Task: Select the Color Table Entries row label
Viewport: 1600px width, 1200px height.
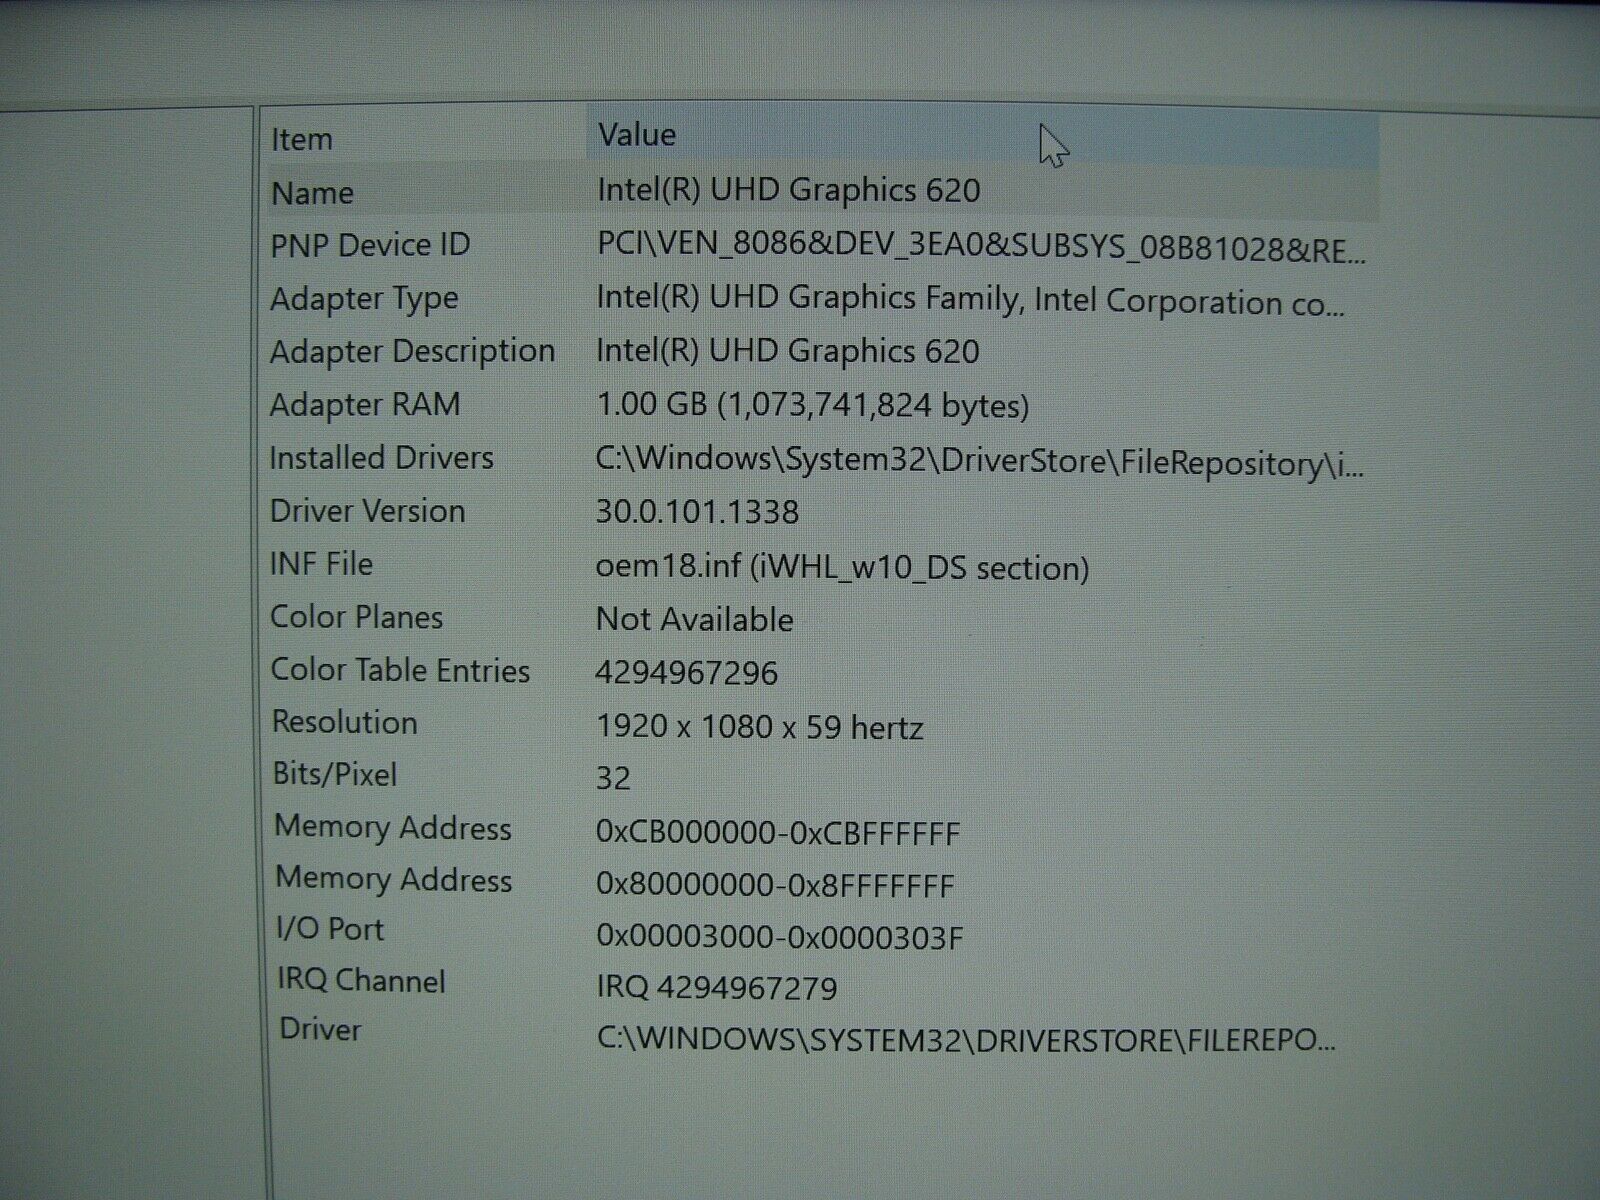Action: 400,670
